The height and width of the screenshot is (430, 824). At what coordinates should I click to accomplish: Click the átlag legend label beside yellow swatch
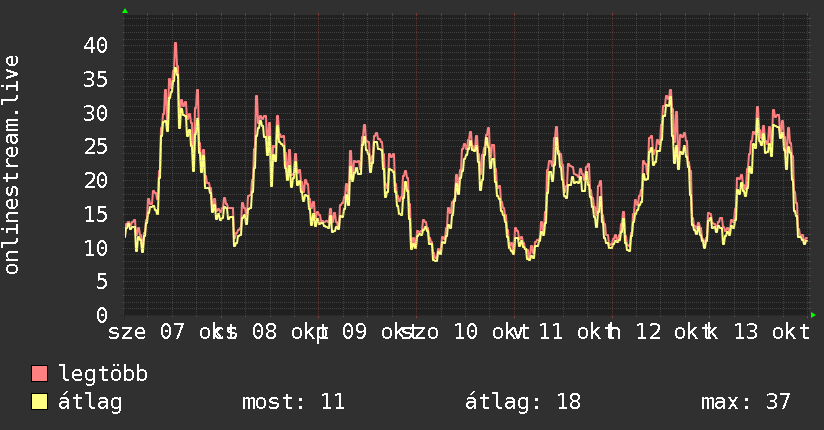coord(90,402)
